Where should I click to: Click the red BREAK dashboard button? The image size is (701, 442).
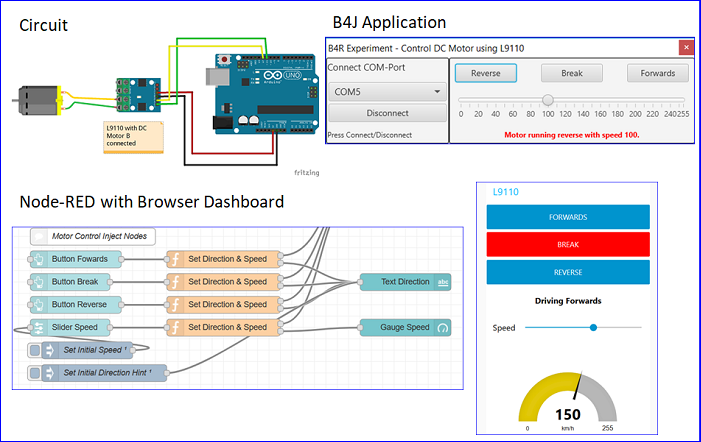click(568, 244)
